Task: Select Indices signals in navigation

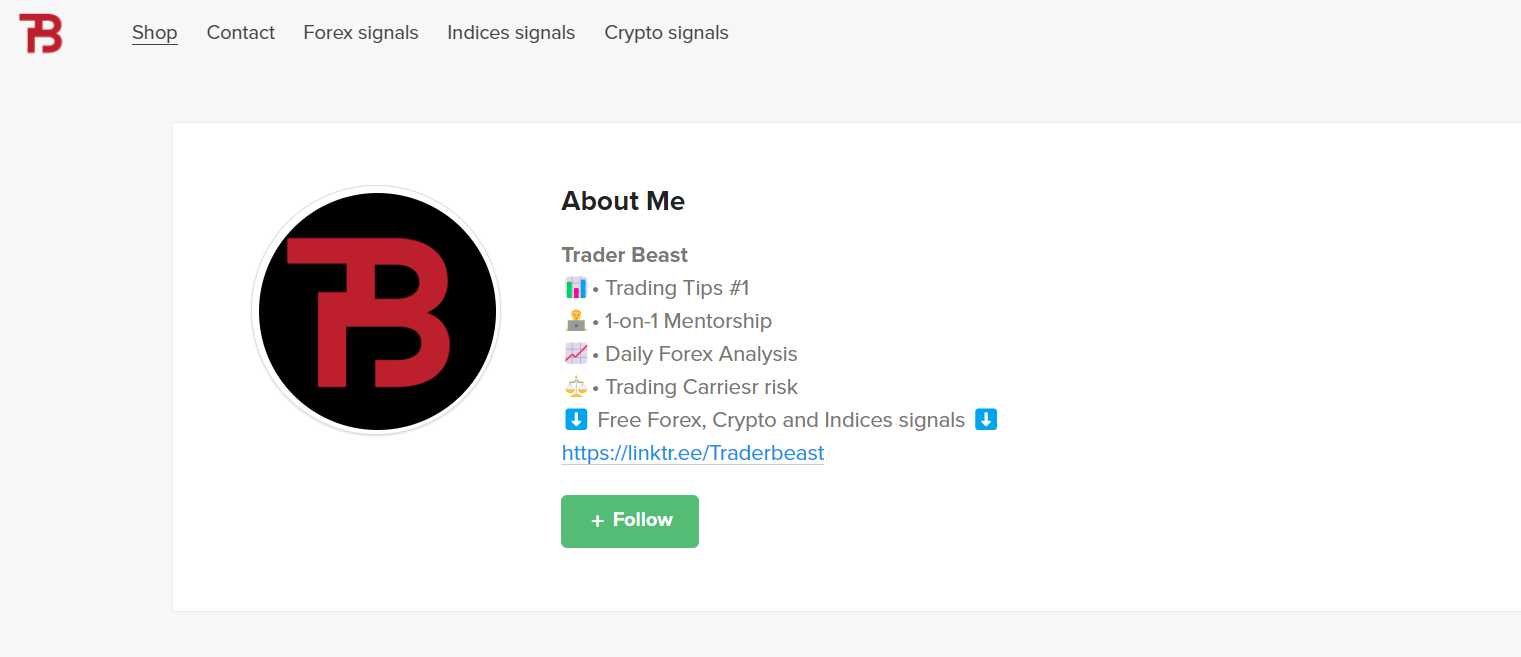Action: pyautogui.click(x=511, y=33)
